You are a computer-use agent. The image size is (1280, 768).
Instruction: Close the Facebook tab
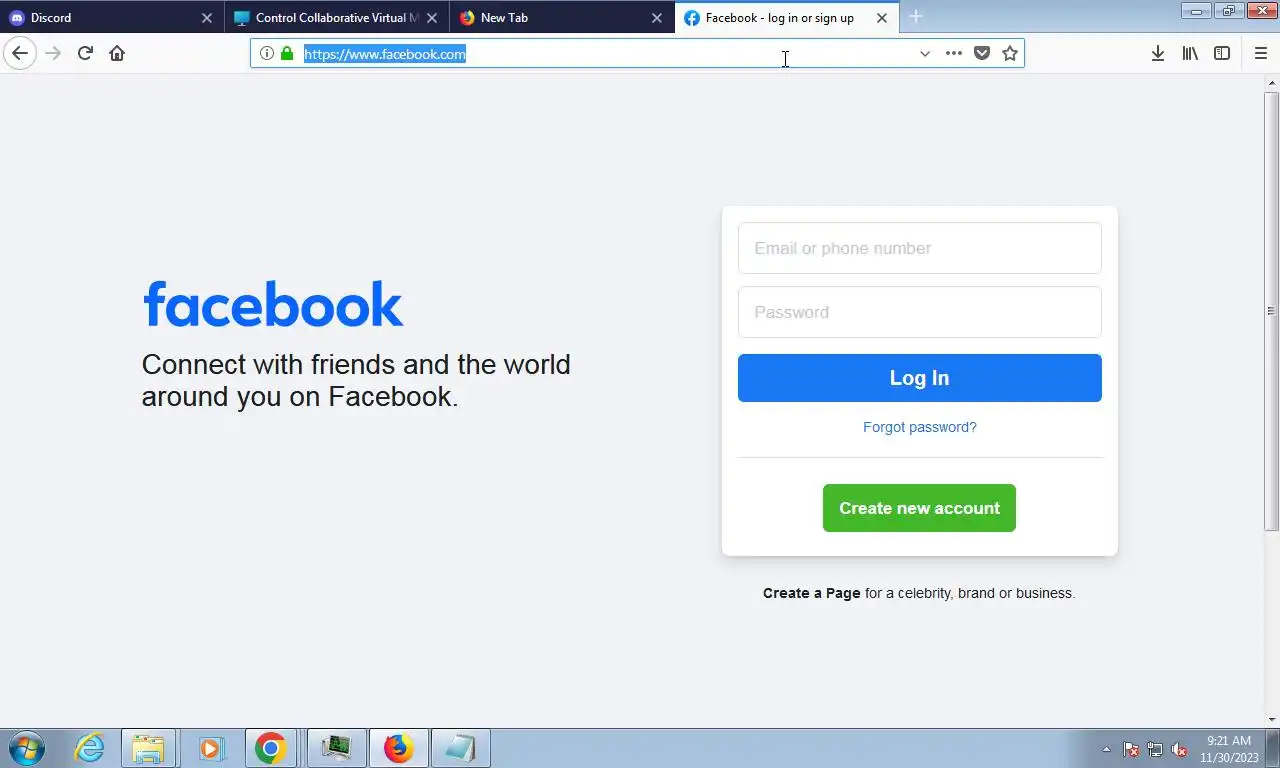(x=882, y=18)
